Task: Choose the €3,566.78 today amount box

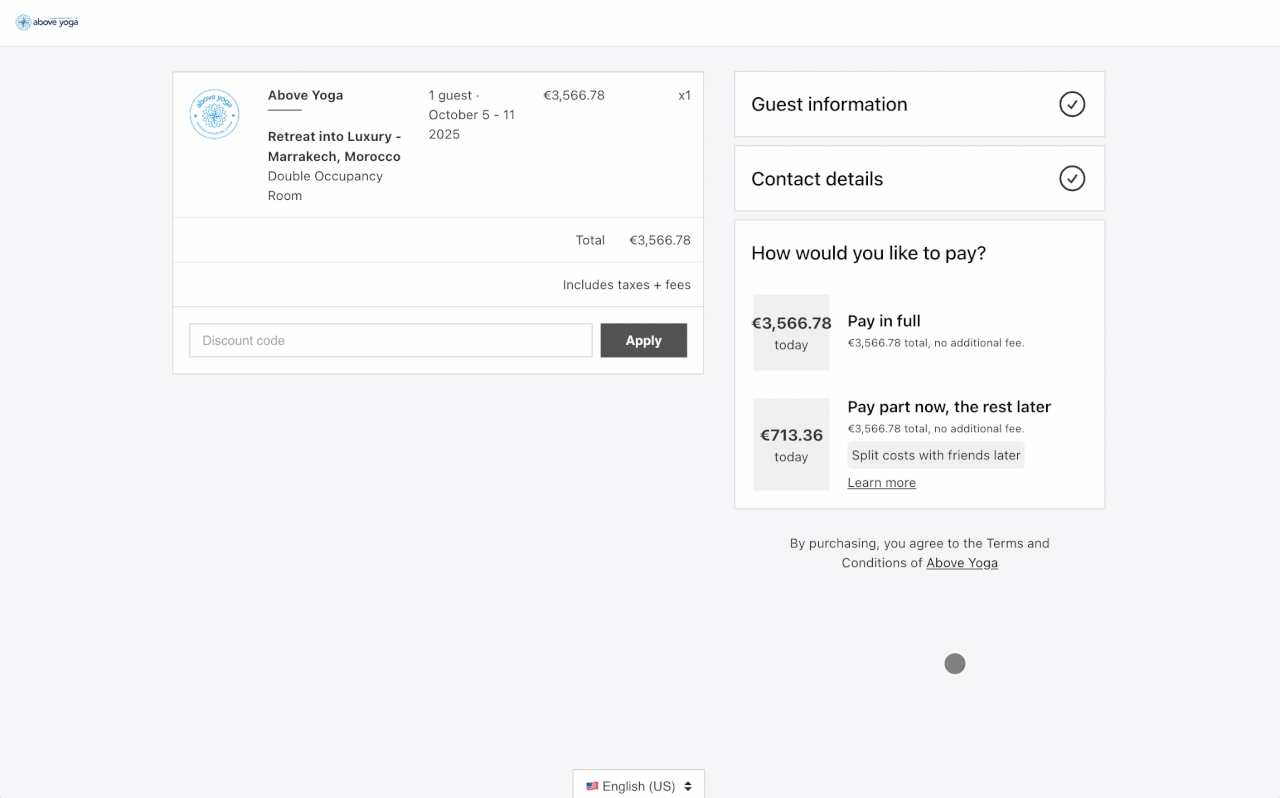Action: pyautogui.click(x=791, y=332)
